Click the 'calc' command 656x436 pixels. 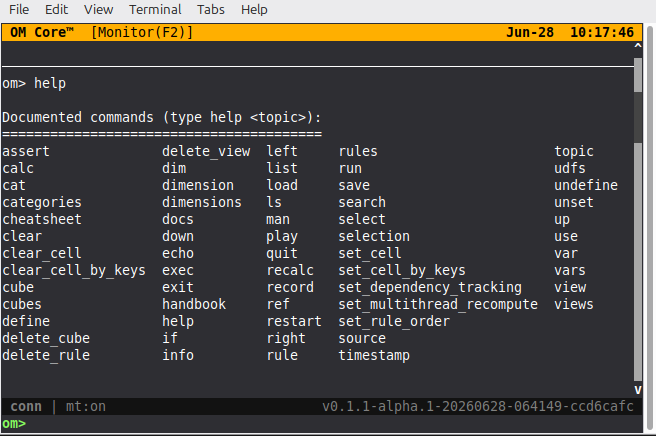point(18,168)
